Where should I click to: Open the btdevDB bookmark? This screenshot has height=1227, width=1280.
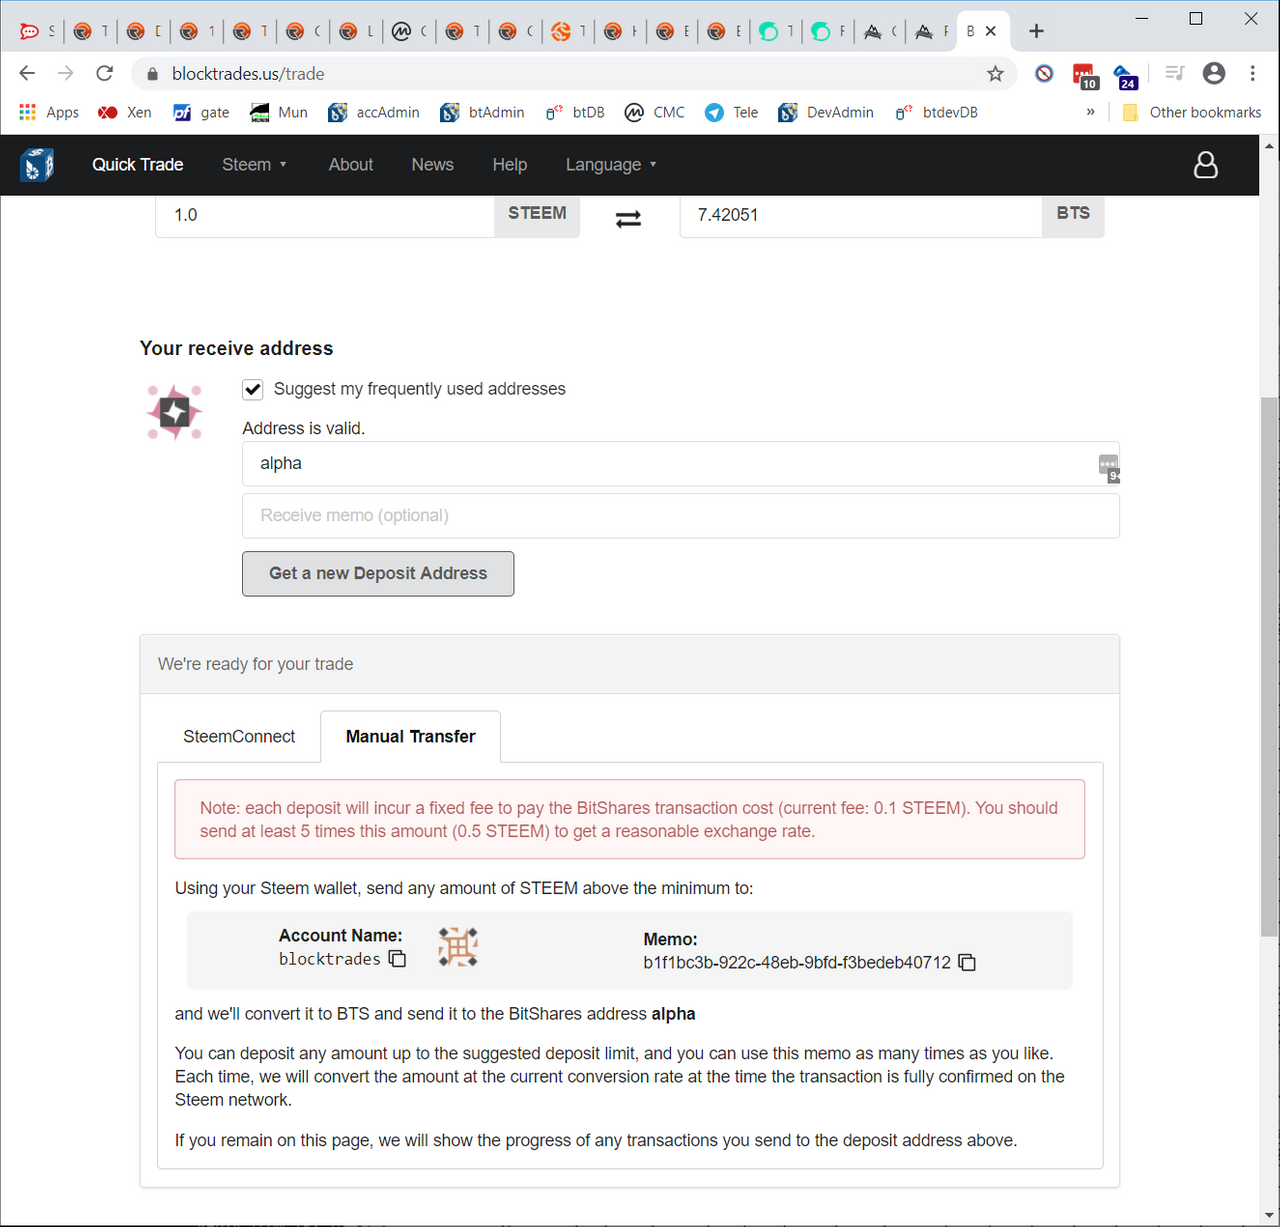[x=936, y=112]
